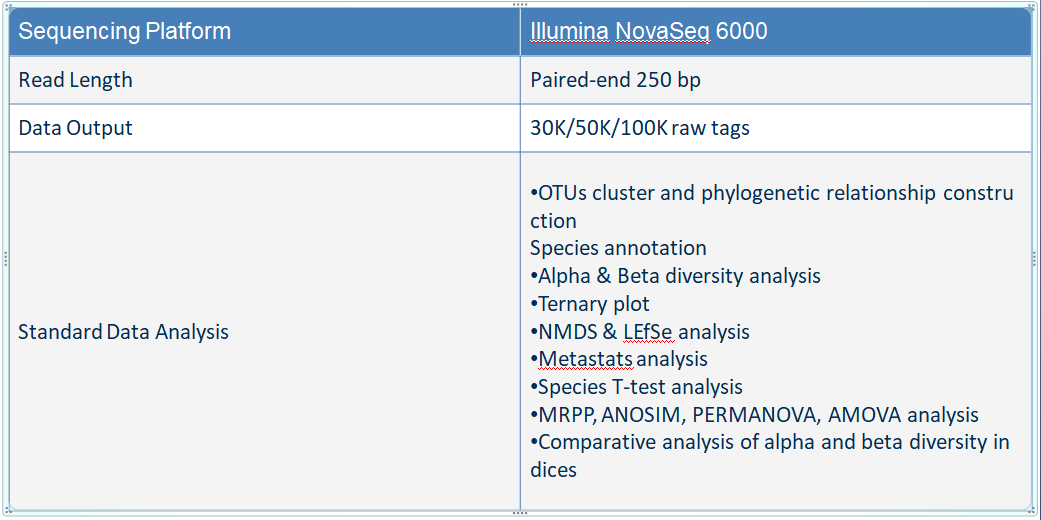1041x520 pixels.
Task: Click the table's left-middle sizing handle
Action: [x=5, y=258]
